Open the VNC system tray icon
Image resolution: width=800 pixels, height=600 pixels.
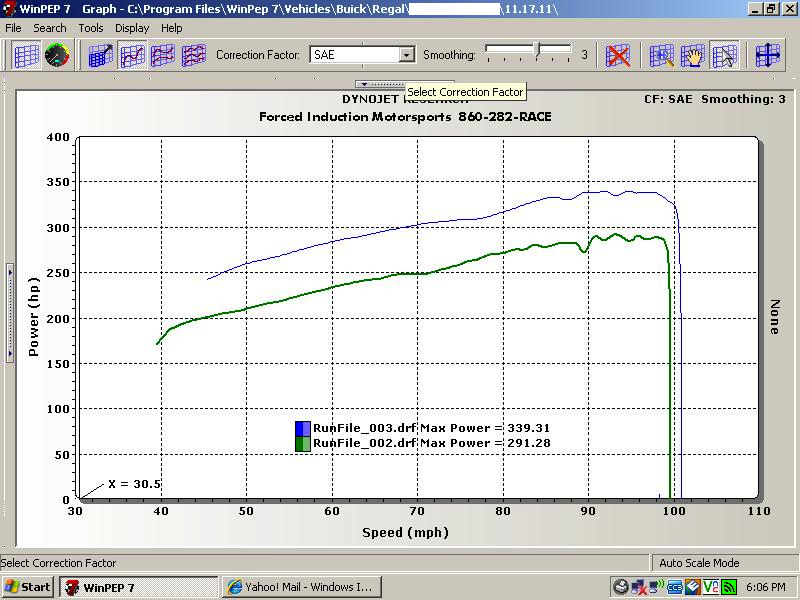tap(711, 587)
